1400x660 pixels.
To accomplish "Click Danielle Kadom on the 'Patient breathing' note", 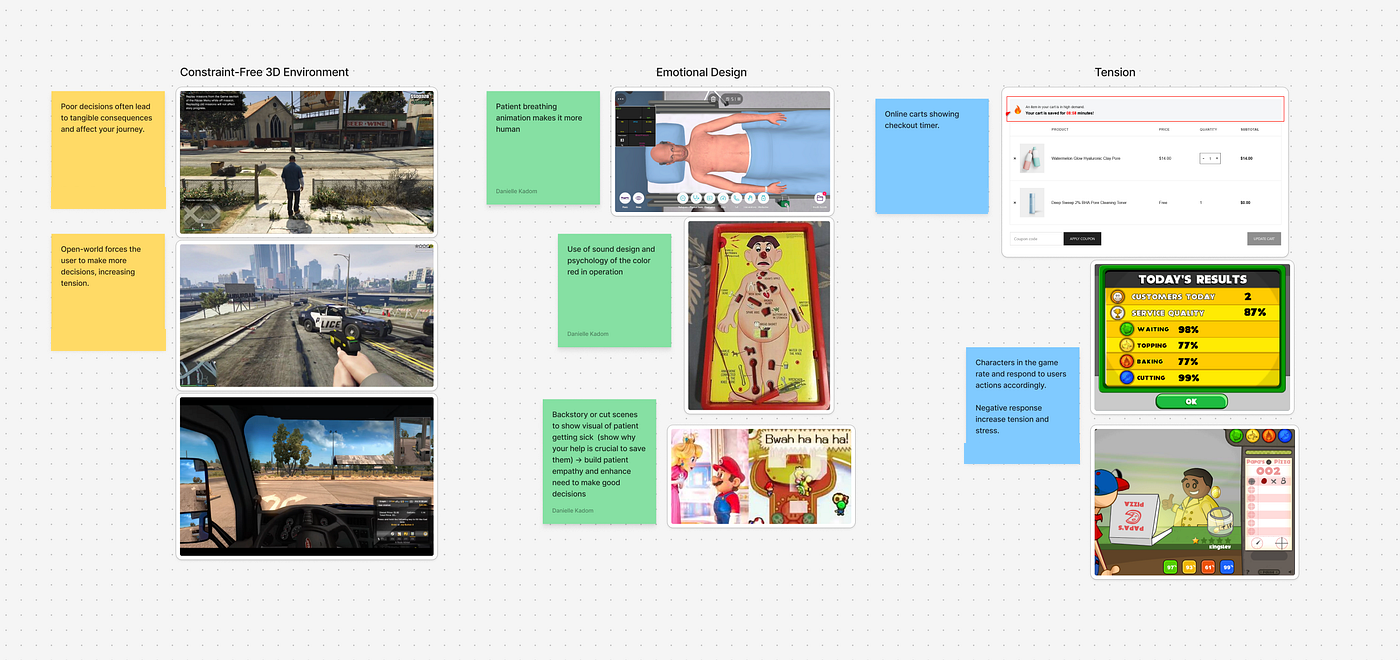I will pyautogui.click(x=516, y=190).
